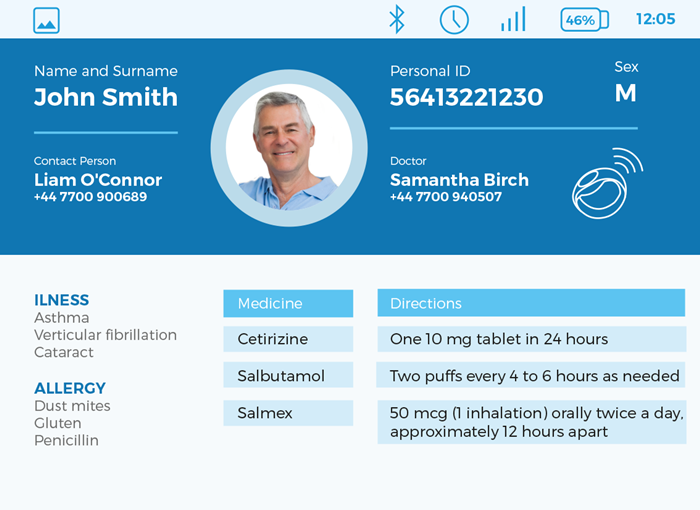Open John Smith's profile photo
The width and height of the screenshot is (700, 510).
[289, 148]
